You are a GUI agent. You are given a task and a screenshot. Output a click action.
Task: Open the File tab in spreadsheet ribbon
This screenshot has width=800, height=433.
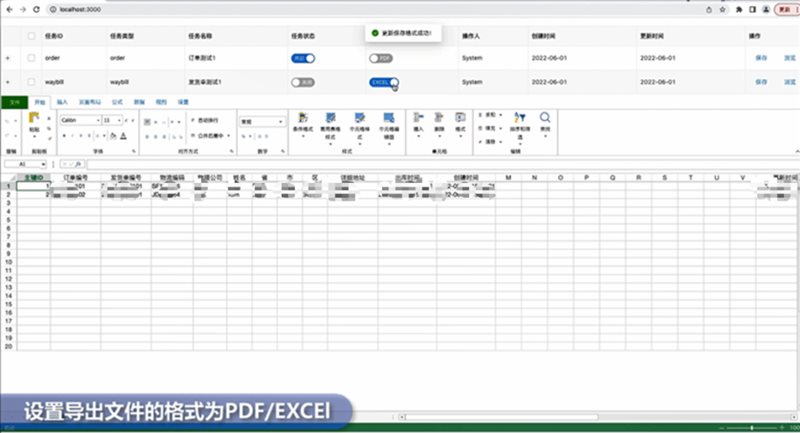coord(14,102)
